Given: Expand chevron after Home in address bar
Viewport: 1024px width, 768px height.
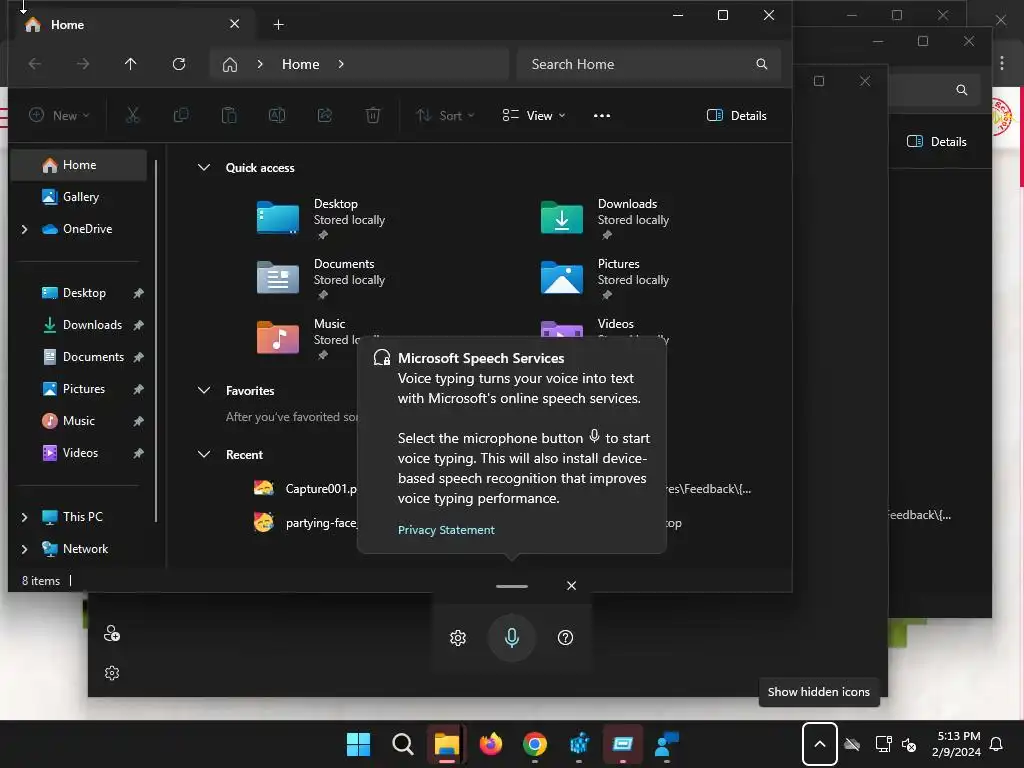Looking at the screenshot, I should 341,64.
